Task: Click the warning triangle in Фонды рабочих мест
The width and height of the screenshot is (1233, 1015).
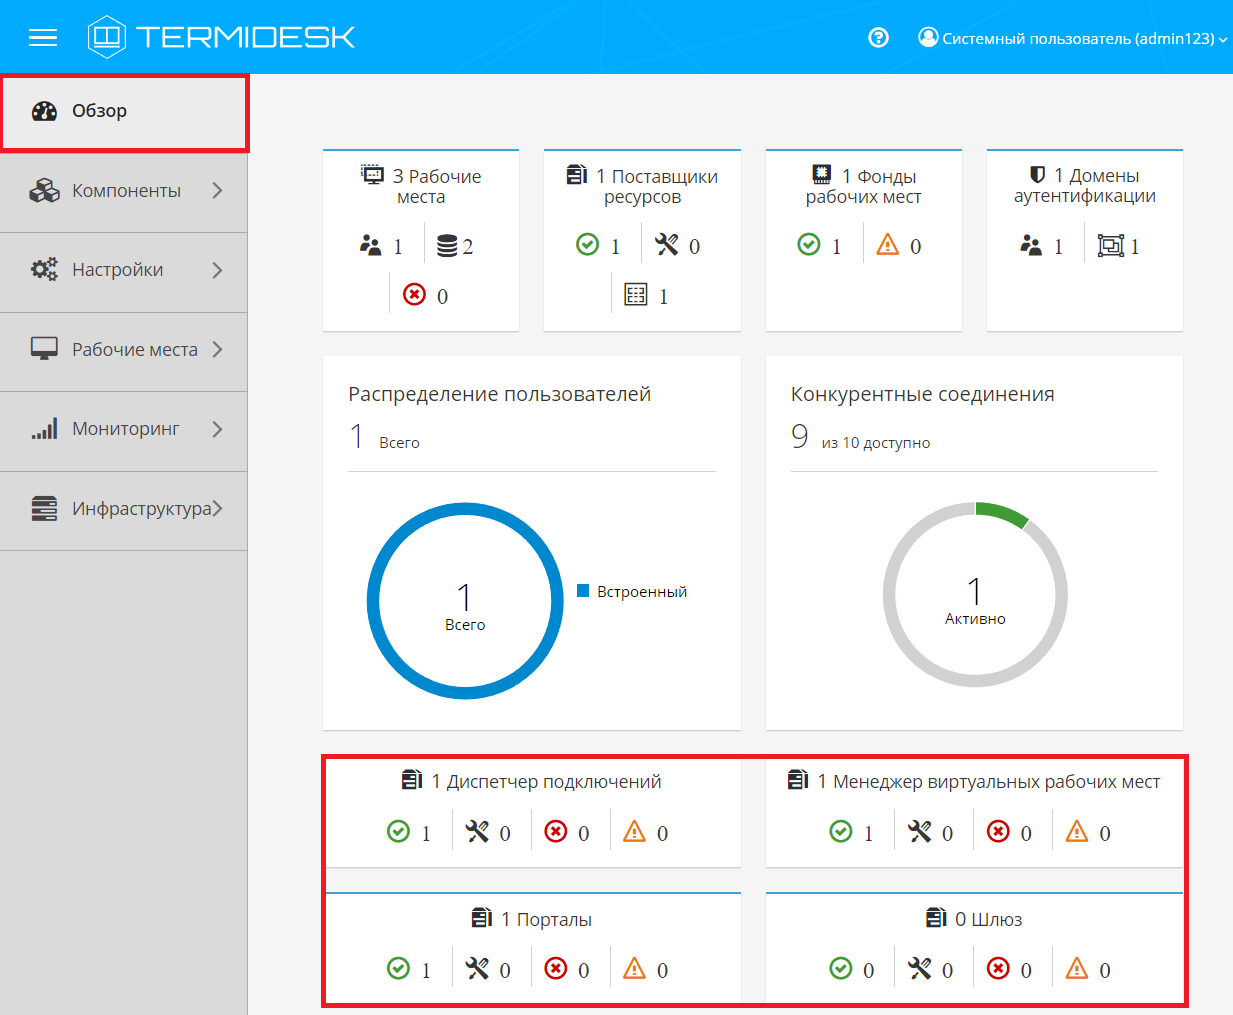Action: (888, 245)
